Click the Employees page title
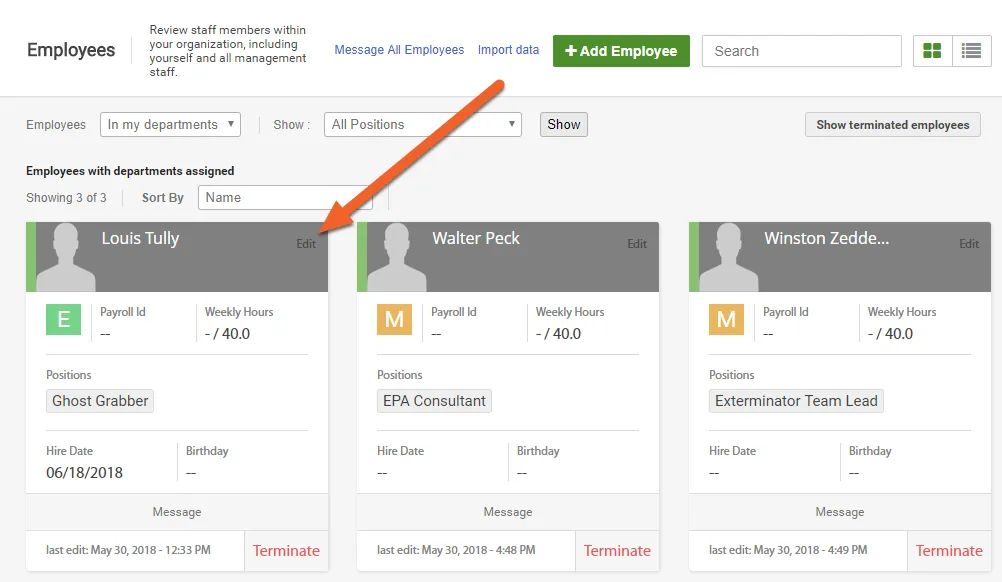This screenshot has width=1002, height=582. tap(71, 50)
